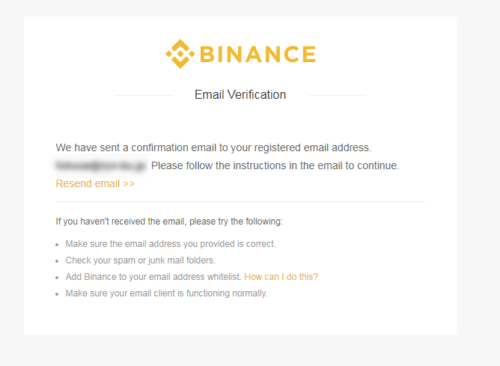Click the confirmation email sent message

(x=214, y=148)
